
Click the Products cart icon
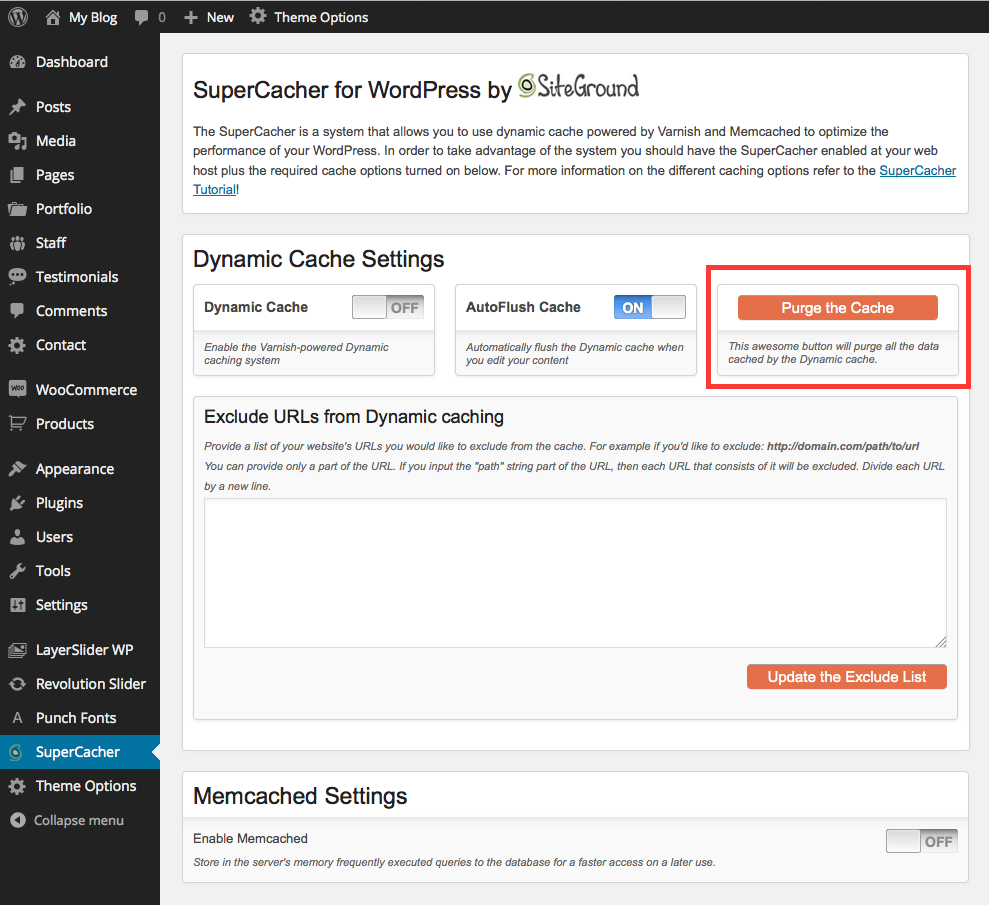pos(18,423)
